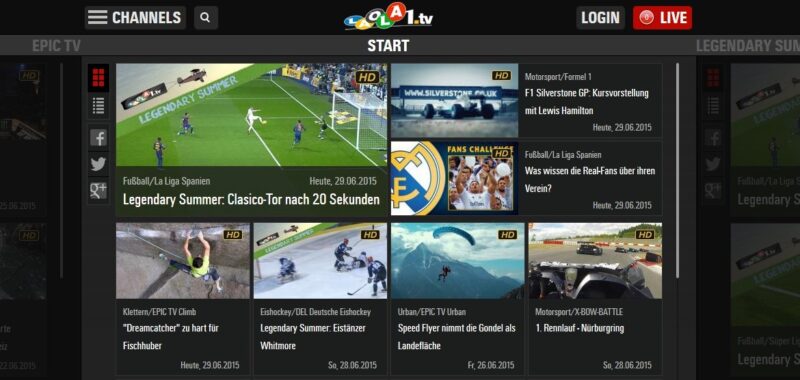Open the CHANNELS hamburger menu
The height and width of the screenshot is (380, 800).
coord(135,18)
